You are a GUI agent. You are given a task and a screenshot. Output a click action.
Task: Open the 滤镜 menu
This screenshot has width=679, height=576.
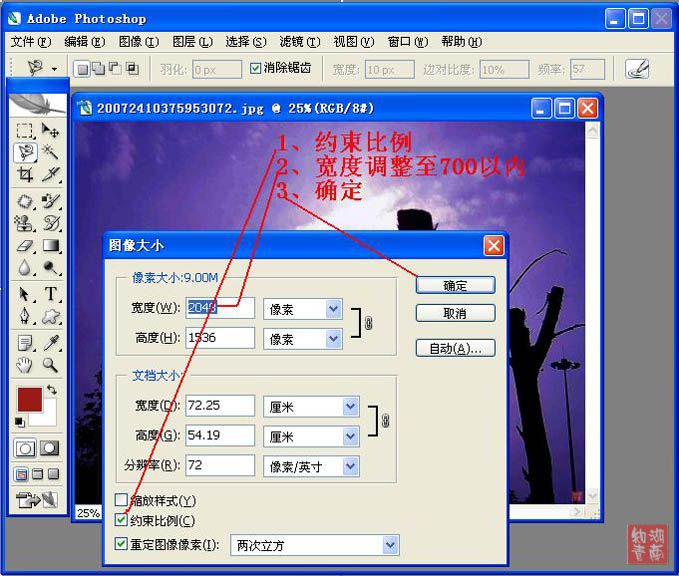pyautogui.click(x=299, y=42)
